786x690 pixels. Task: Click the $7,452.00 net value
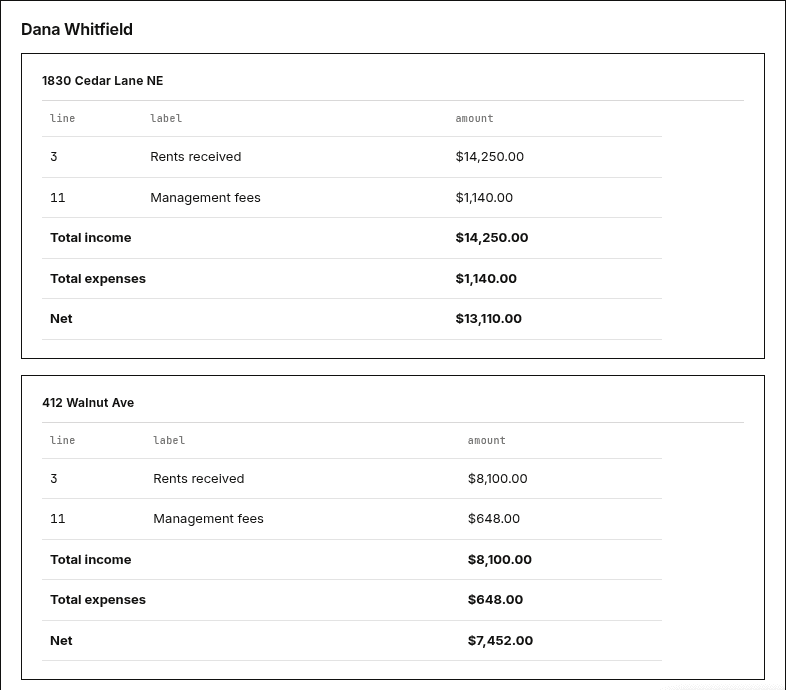coord(500,641)
